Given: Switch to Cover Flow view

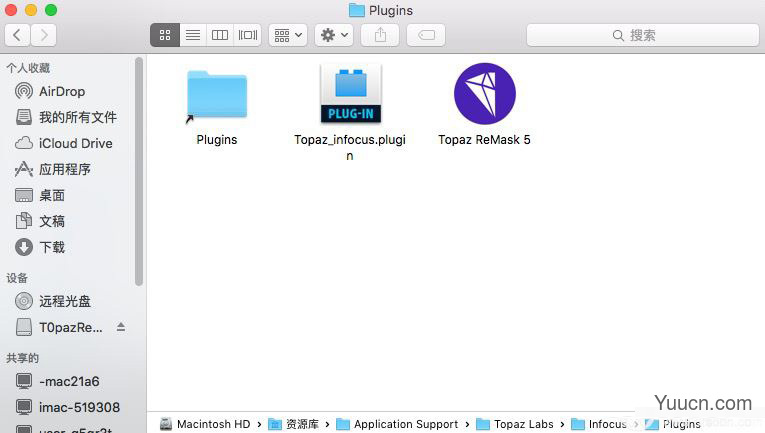Looking at the screenshot, I should coord(247,35).
